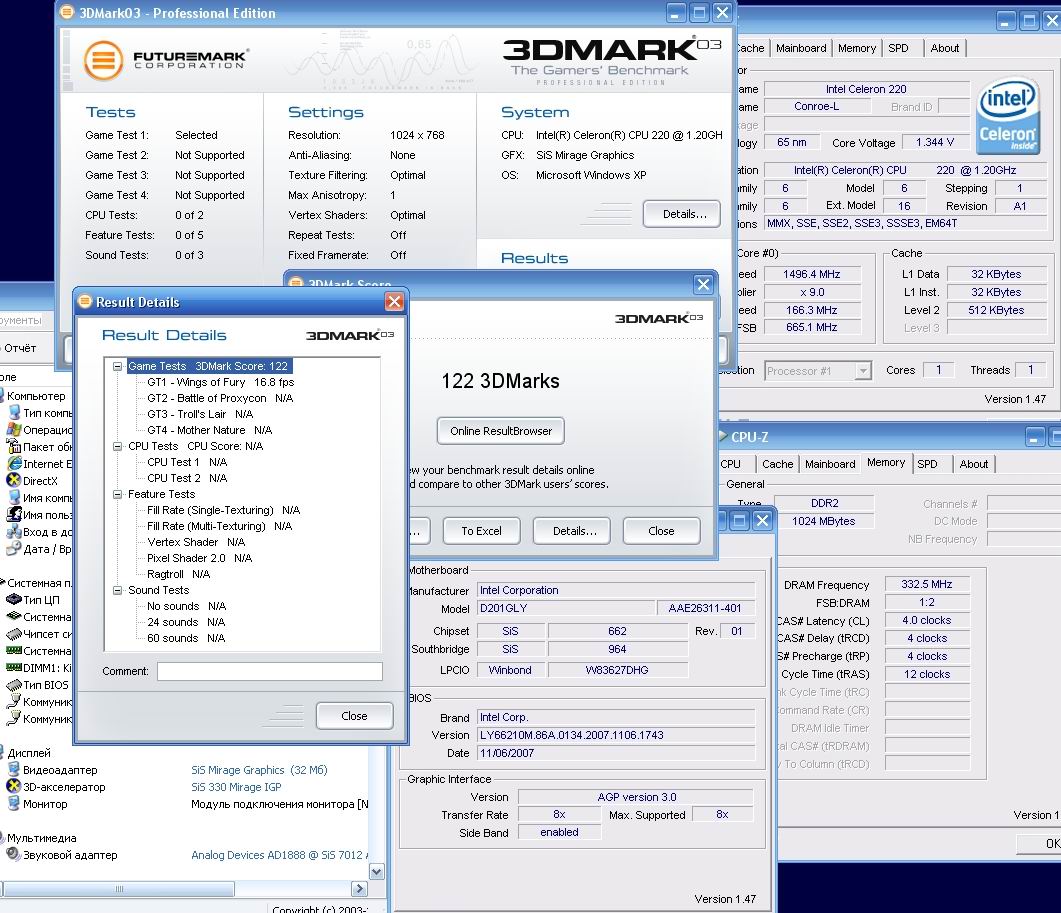Screen dimensions: 1061x913
Task: Click the 3DMark03 title bar app icon
Action: pos(66,12)
